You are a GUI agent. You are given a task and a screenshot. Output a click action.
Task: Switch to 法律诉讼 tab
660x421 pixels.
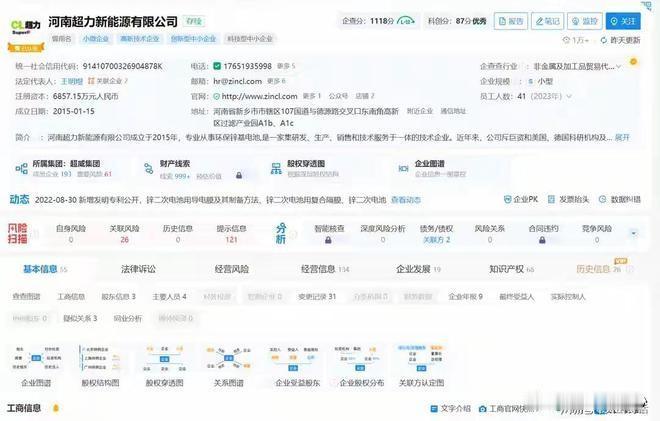138,269
